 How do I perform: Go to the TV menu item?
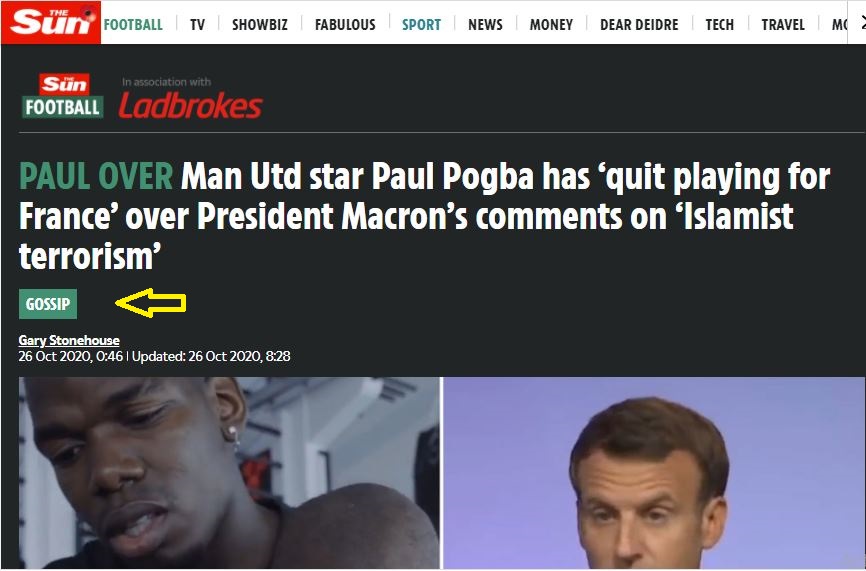197,25
